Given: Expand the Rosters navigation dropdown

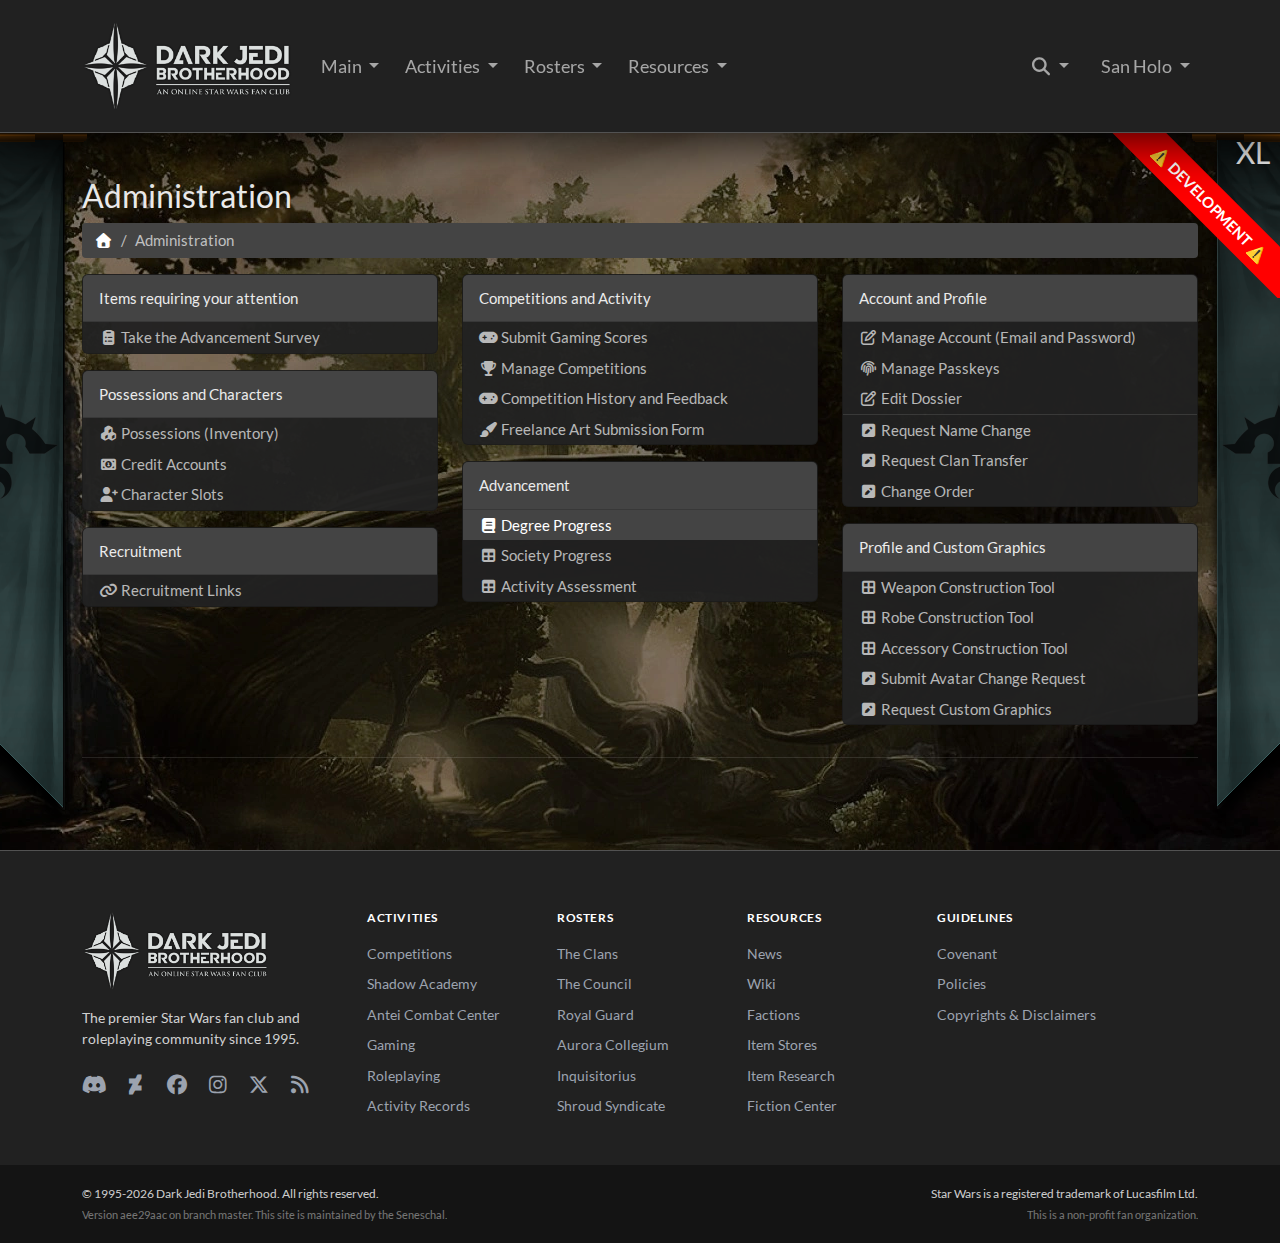Looking at the screenshot, I should point(562,67).
